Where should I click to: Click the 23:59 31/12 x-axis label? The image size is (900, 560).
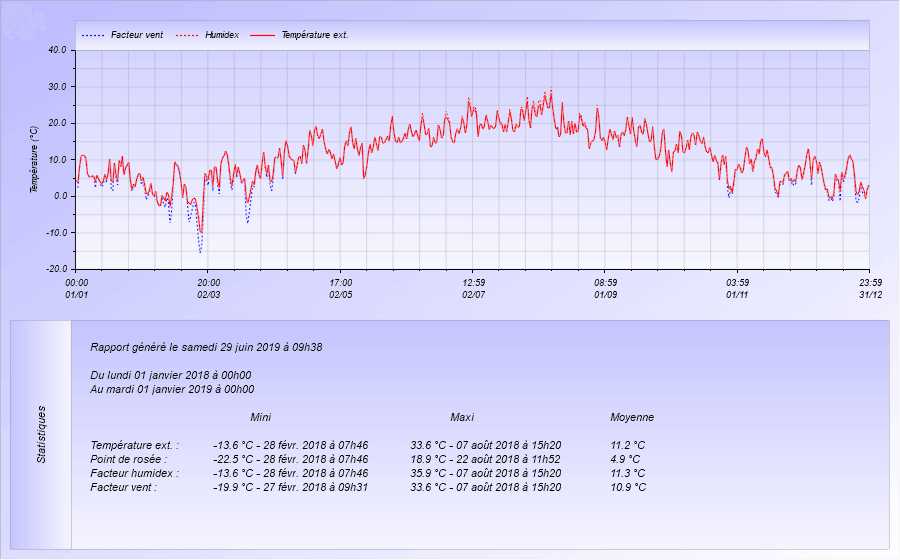(869, 288)
